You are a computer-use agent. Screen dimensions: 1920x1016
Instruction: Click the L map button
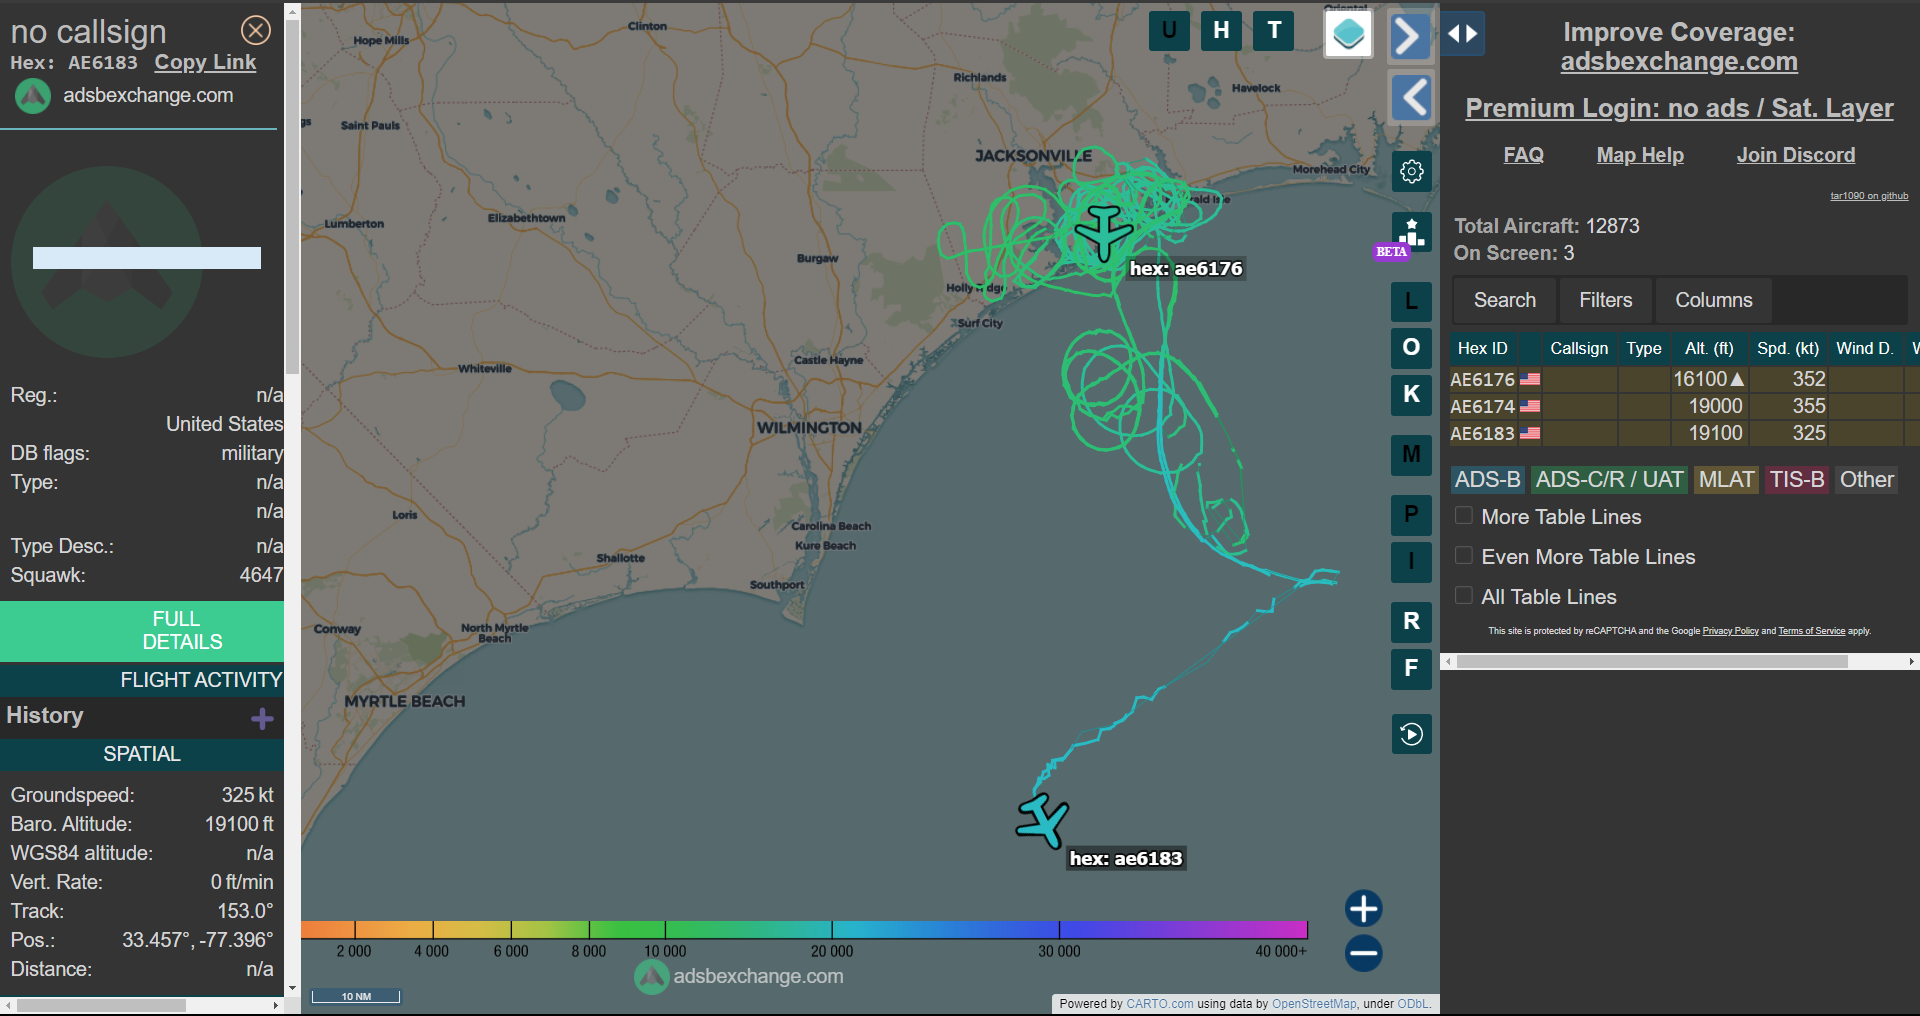pos(1411,301)
